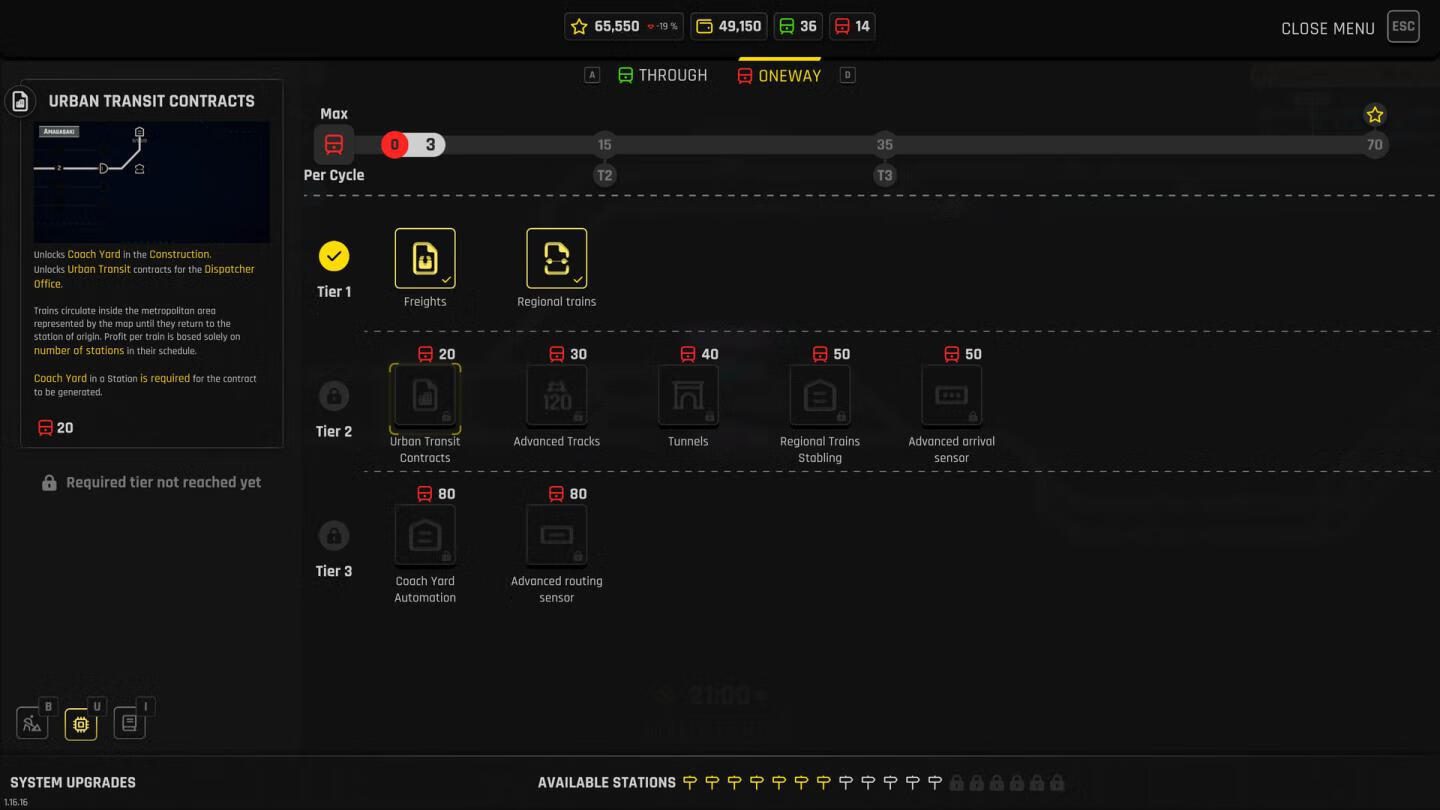Select the Advanced routing sensor upgrade
Viewport: 1440px width, 810px height.
click(x=556, y=536)
